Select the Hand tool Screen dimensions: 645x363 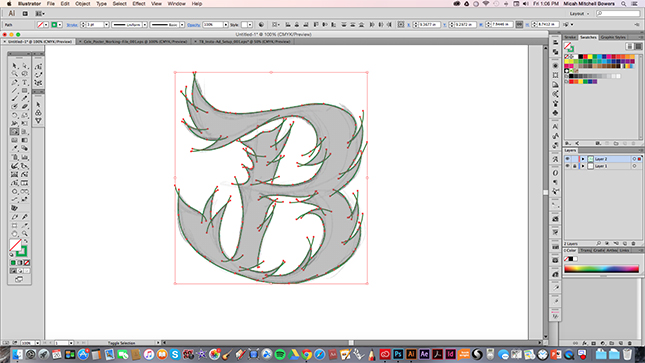[x=15, y=234]
